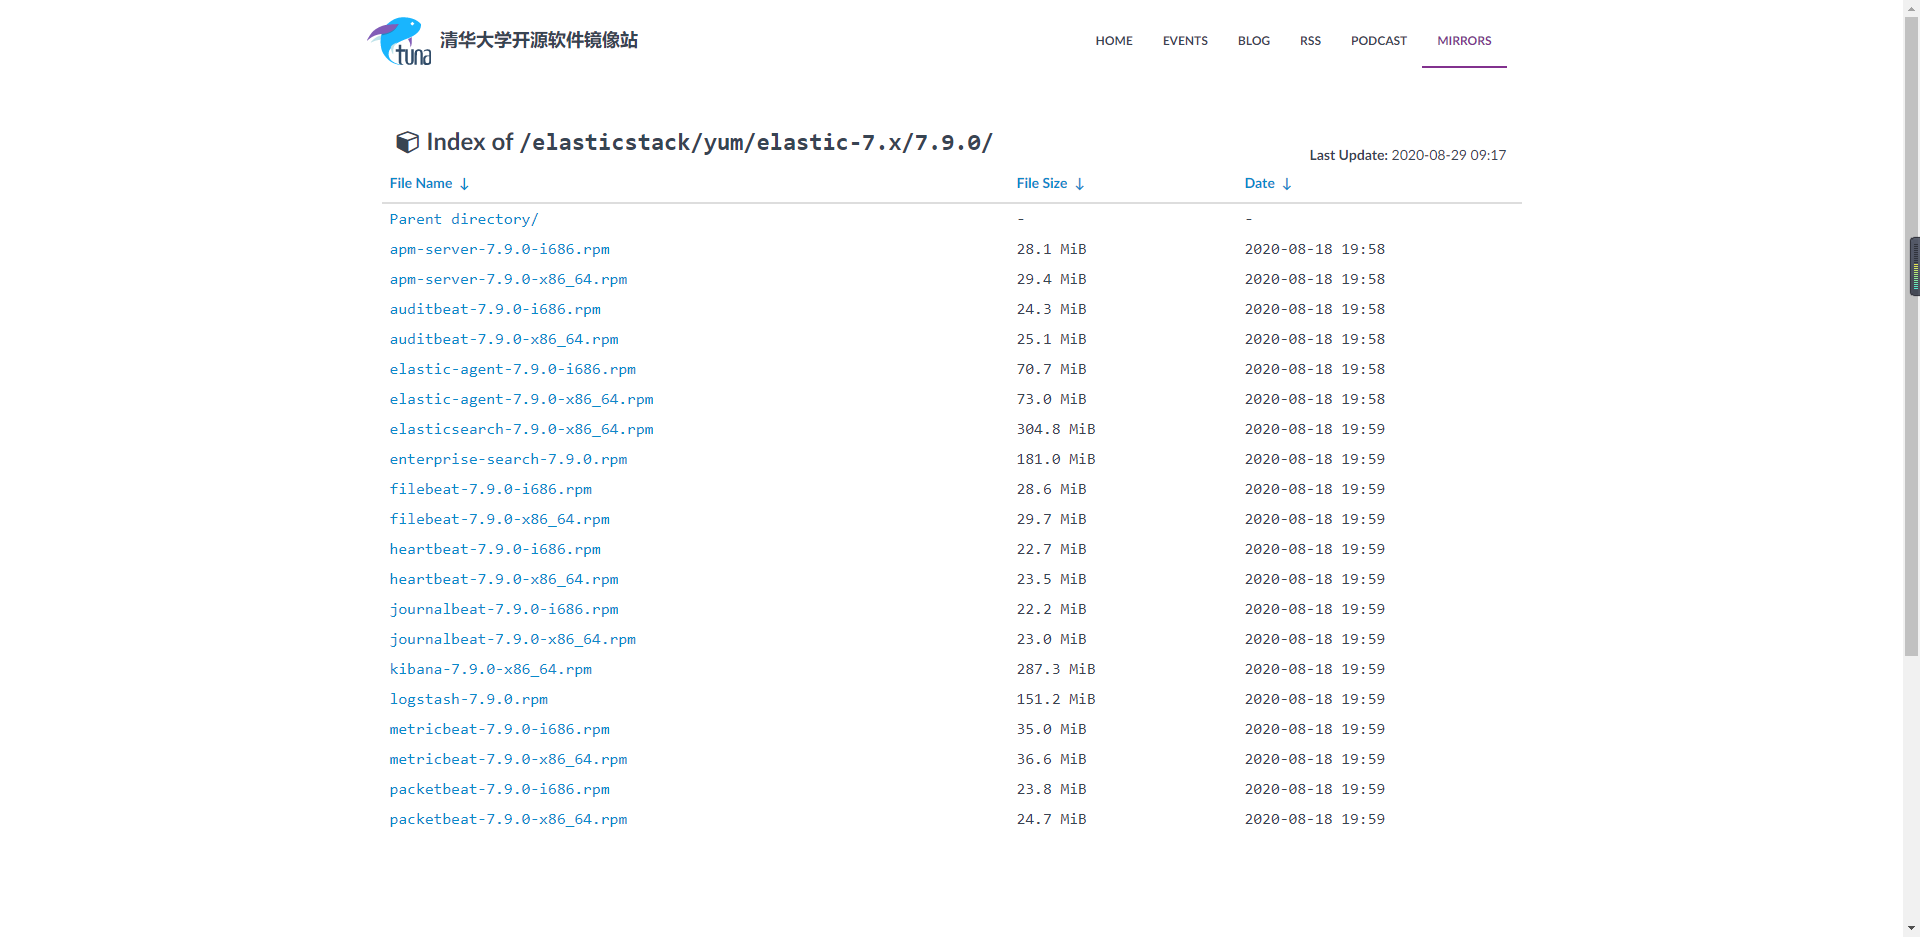1920x937 pixels.
Task: Download apm-server-7.9.0-i686.rpm
Action: pyautogui.click(x=500, y=249)
